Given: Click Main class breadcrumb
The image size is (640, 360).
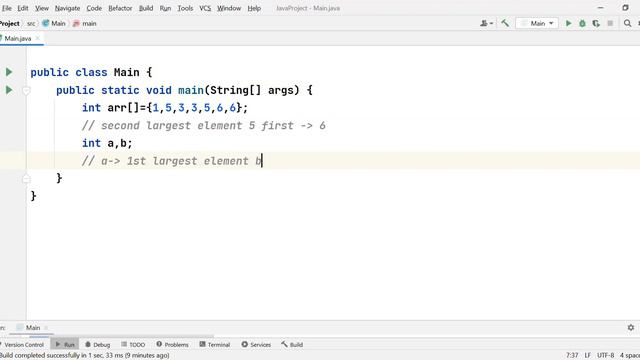Looking at the screenshot, I should pos(54,24).
